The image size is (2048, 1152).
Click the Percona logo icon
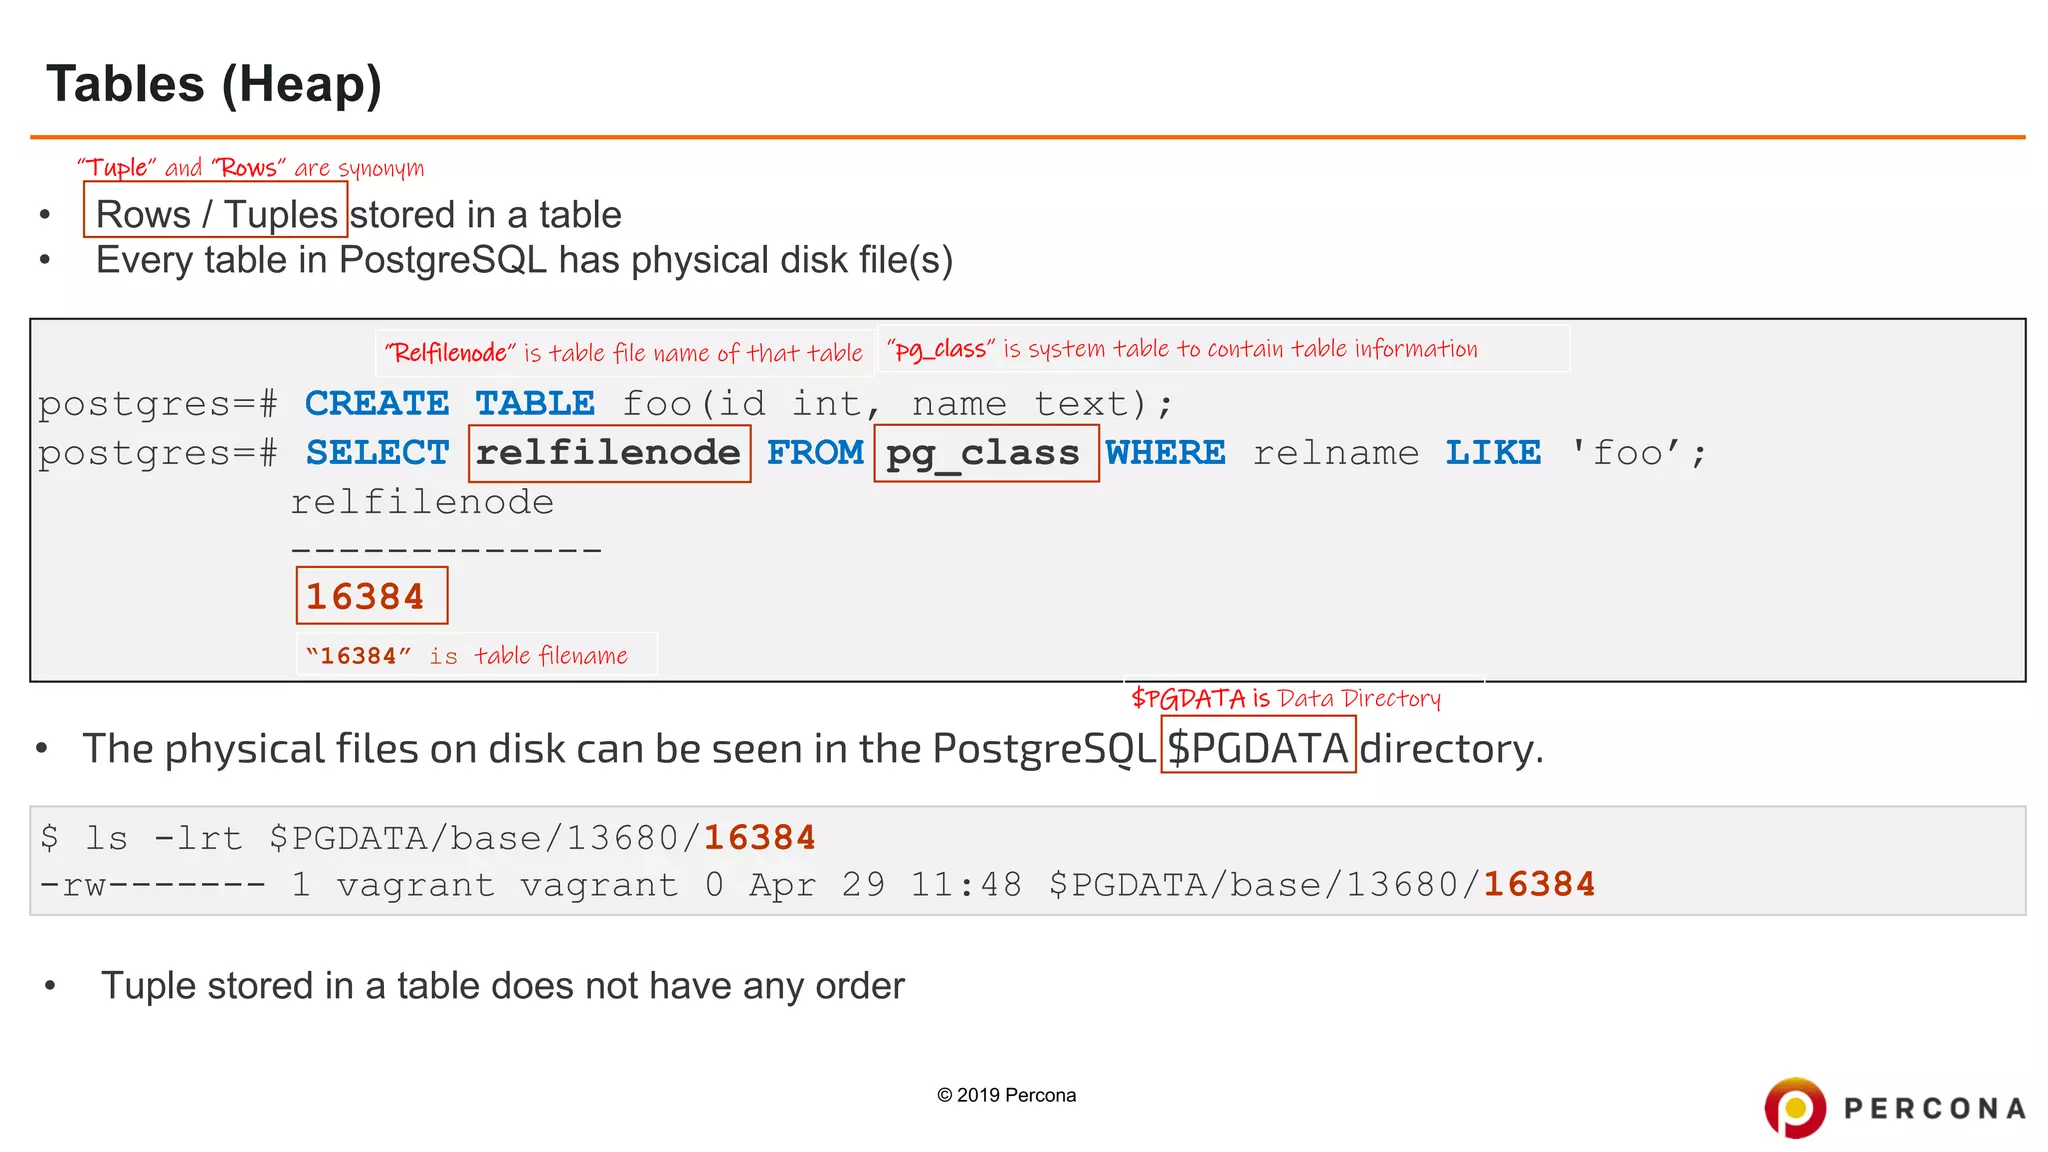click(1795, 1107)
